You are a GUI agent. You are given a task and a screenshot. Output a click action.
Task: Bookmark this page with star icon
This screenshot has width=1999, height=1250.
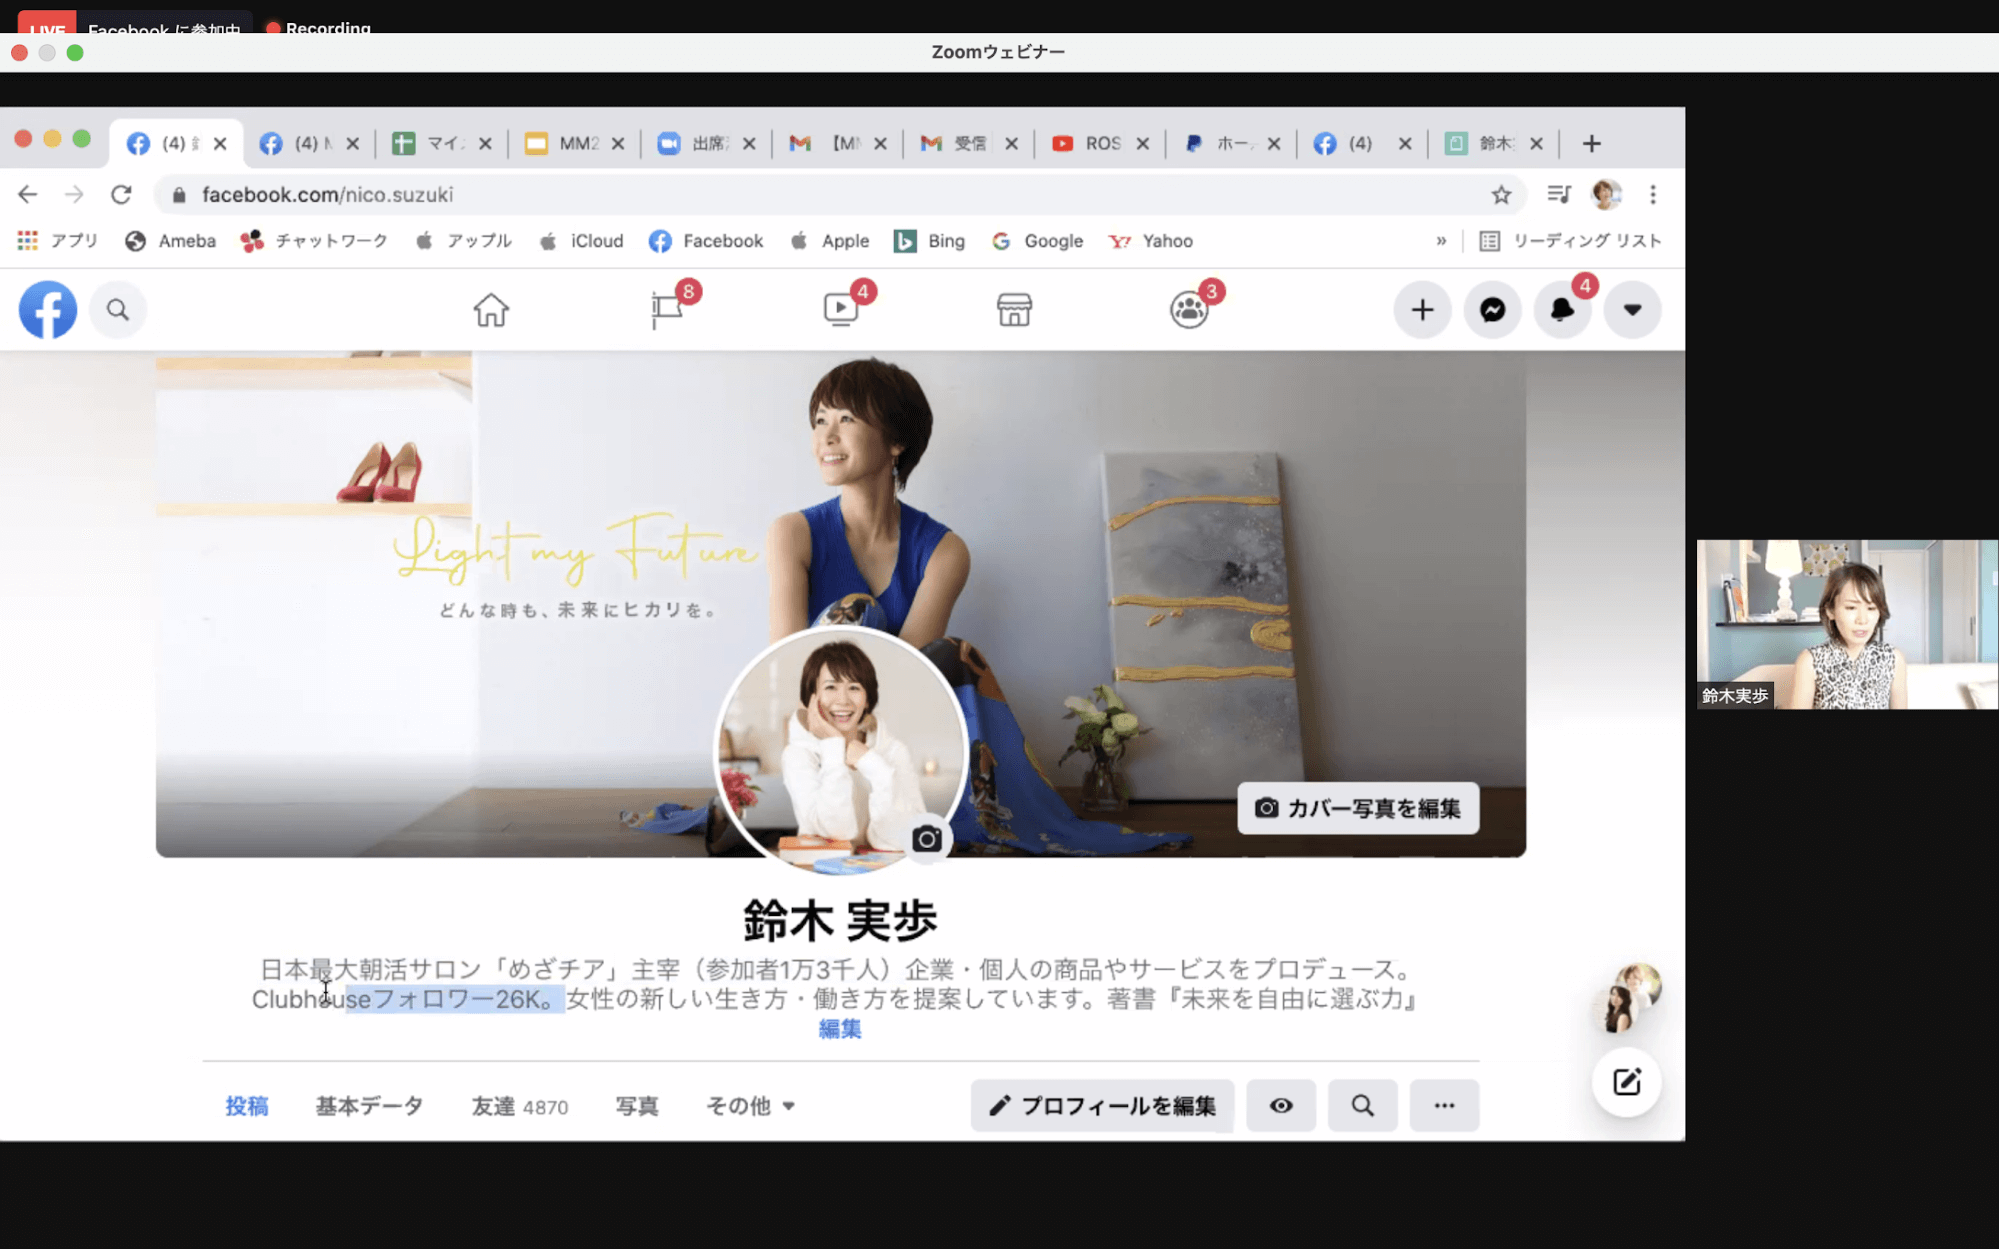(1501, 195)
